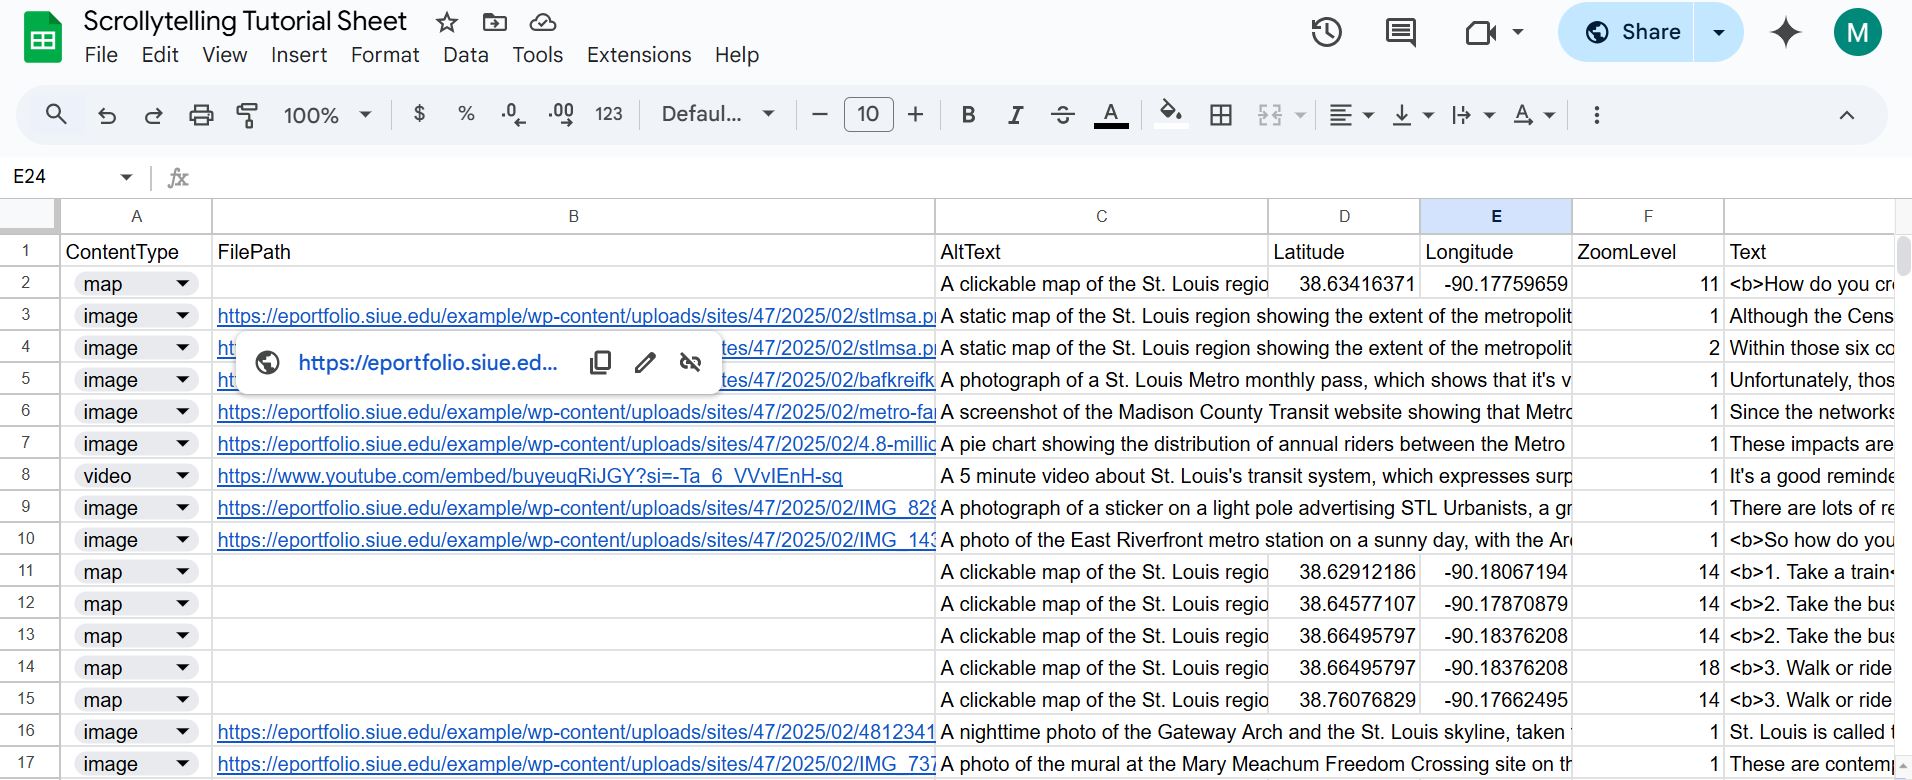Copy link icon in link popup

click(x=600, y=362)
